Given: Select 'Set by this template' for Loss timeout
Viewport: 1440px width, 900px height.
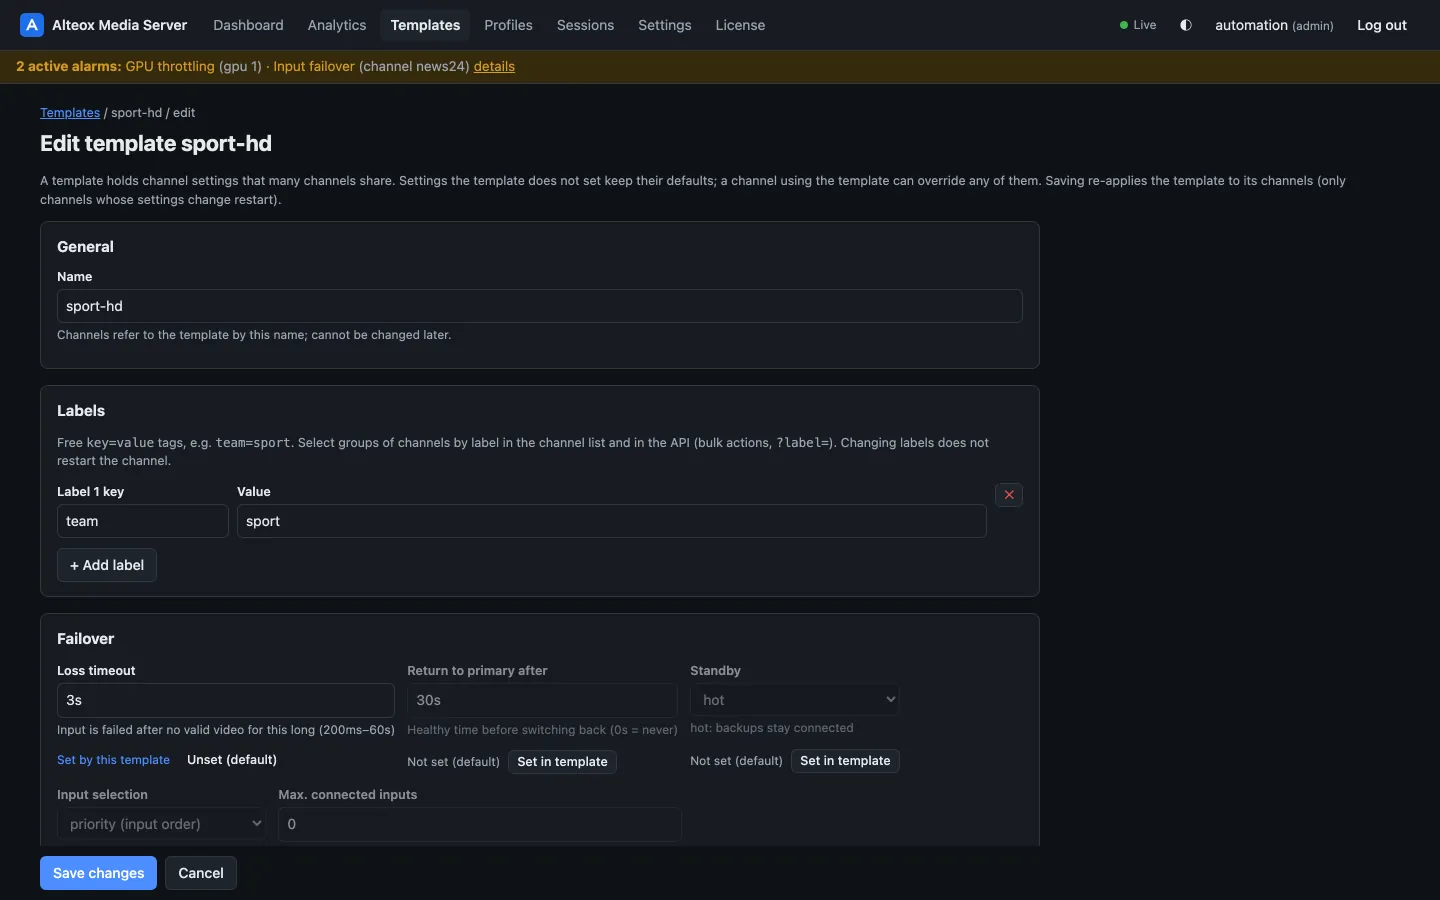Looking at the screenshot, I should click(114, 760).
